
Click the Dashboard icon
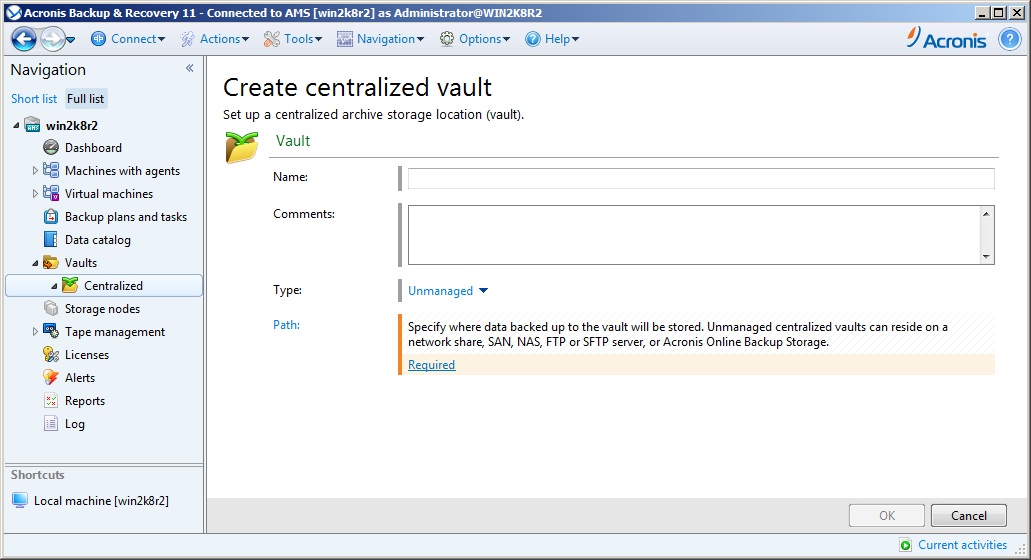coord(51,147)
